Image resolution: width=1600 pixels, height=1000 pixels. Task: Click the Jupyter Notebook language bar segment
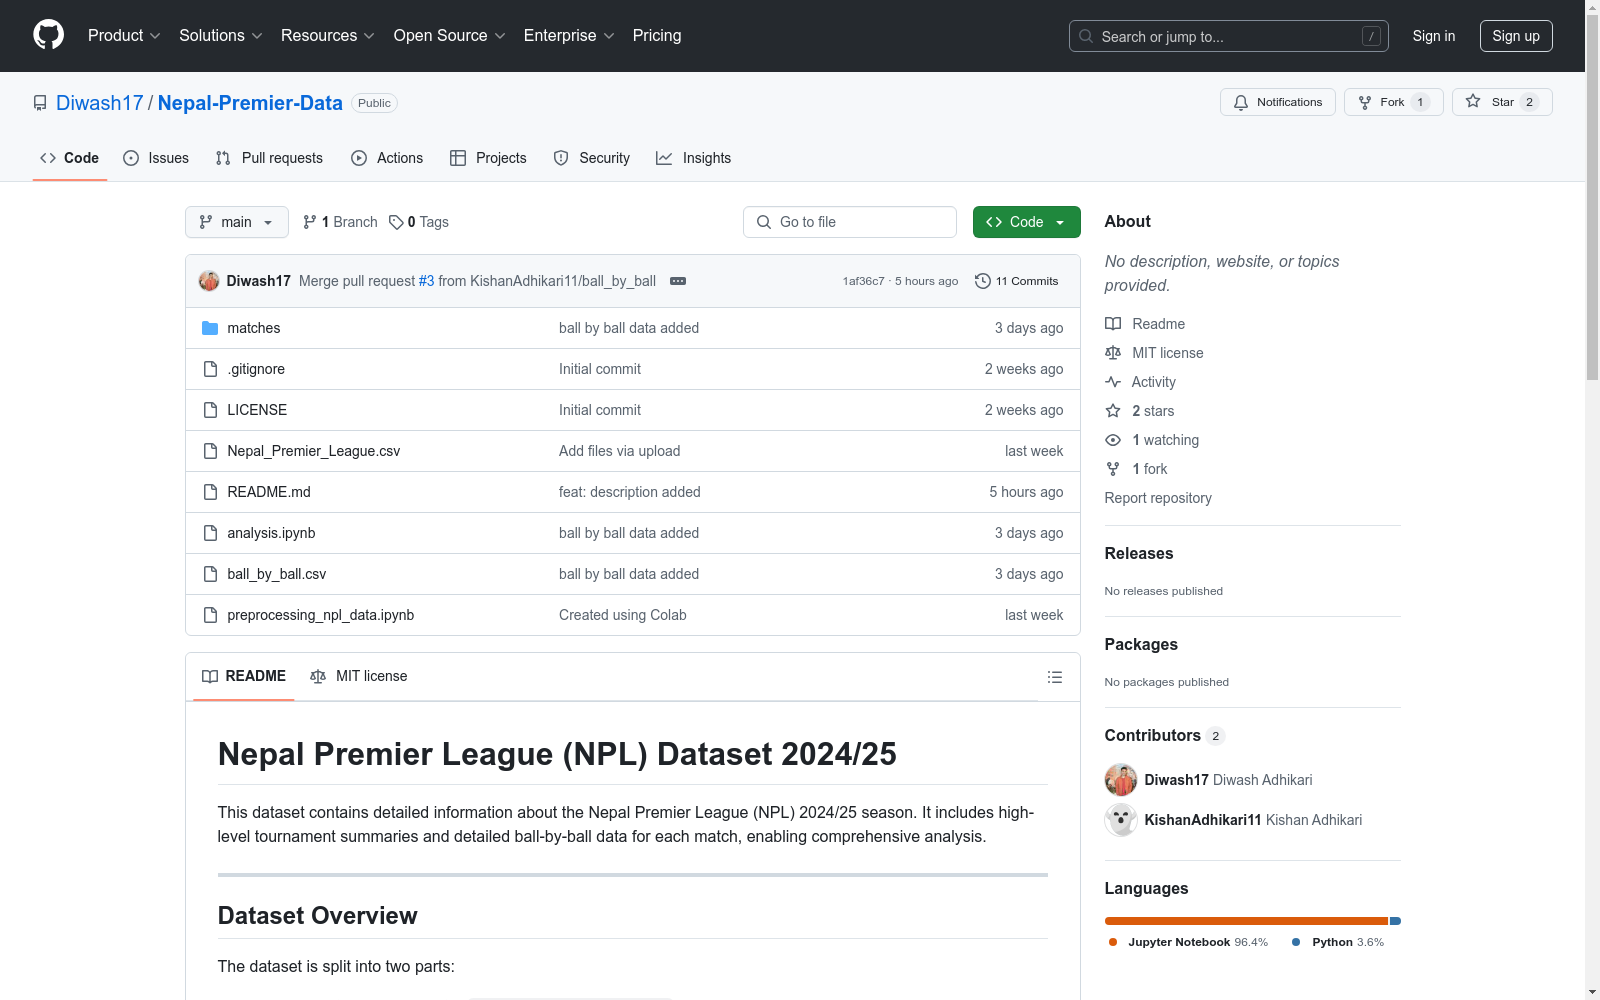tap(1246, 921)
